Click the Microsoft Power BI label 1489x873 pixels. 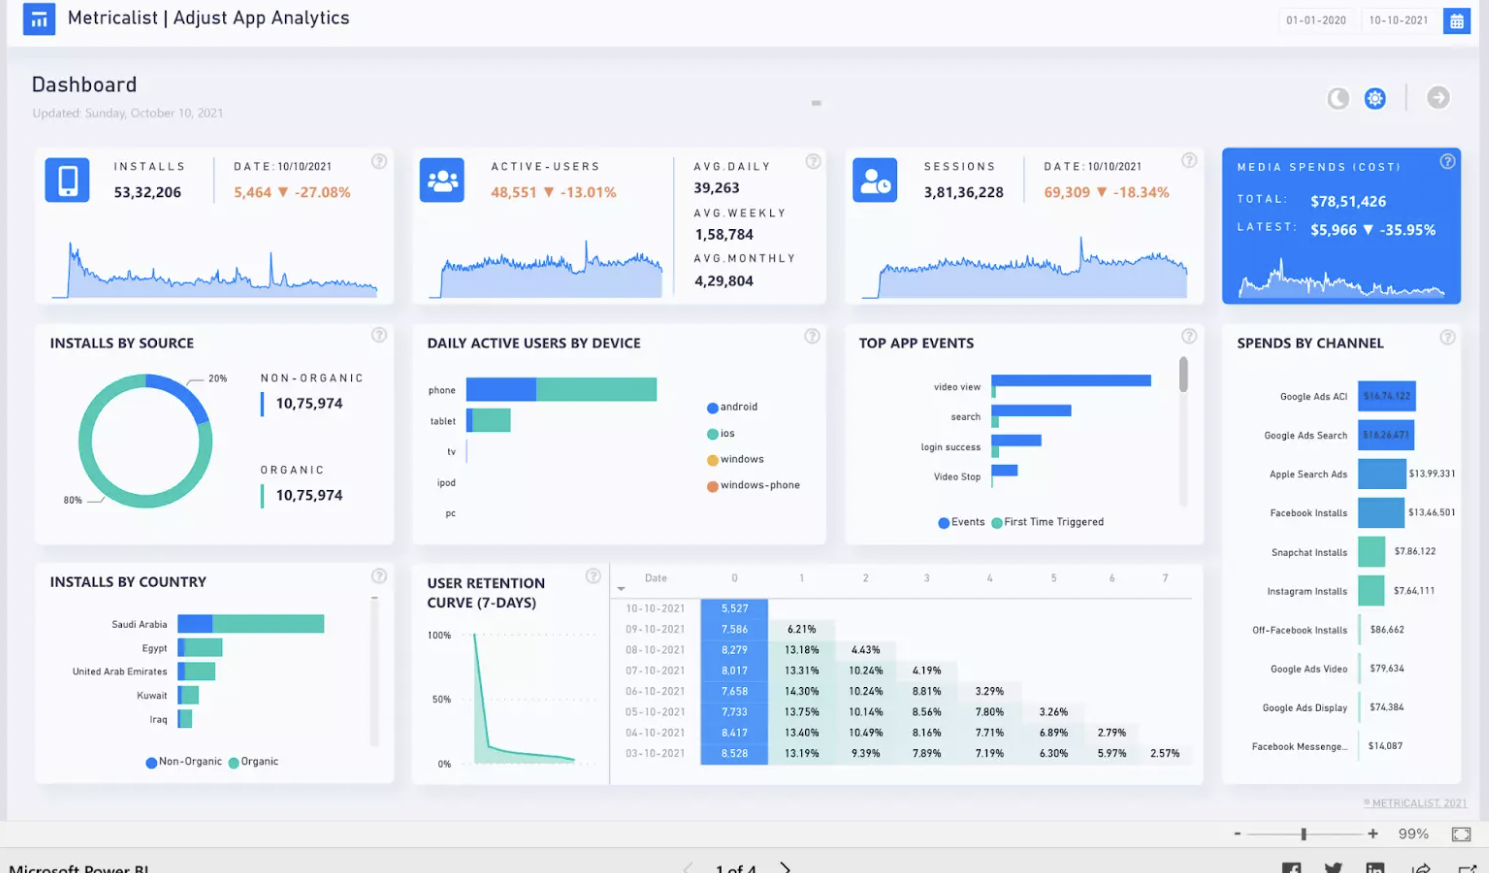click(77, 867)
